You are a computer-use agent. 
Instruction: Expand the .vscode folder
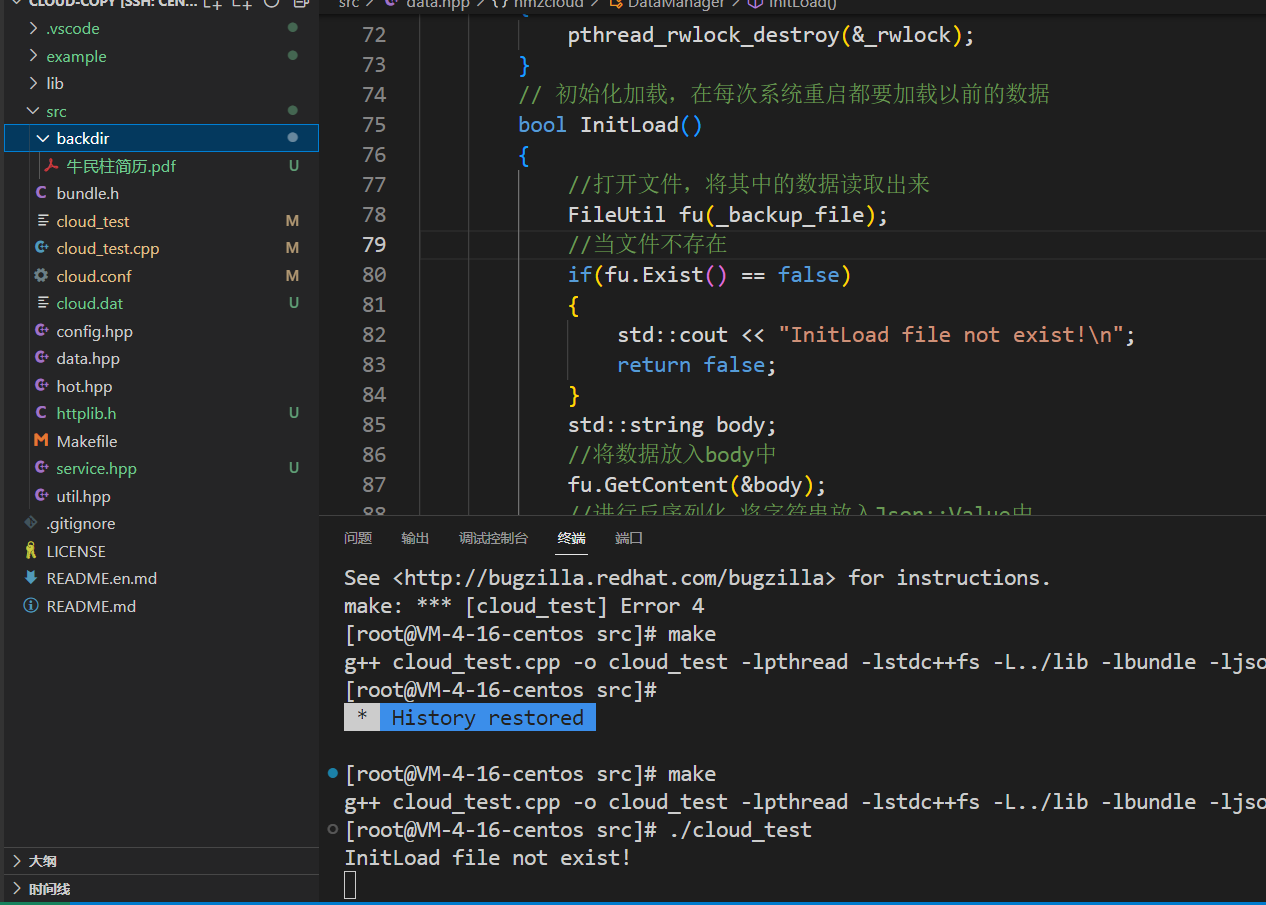coord(35,29)
